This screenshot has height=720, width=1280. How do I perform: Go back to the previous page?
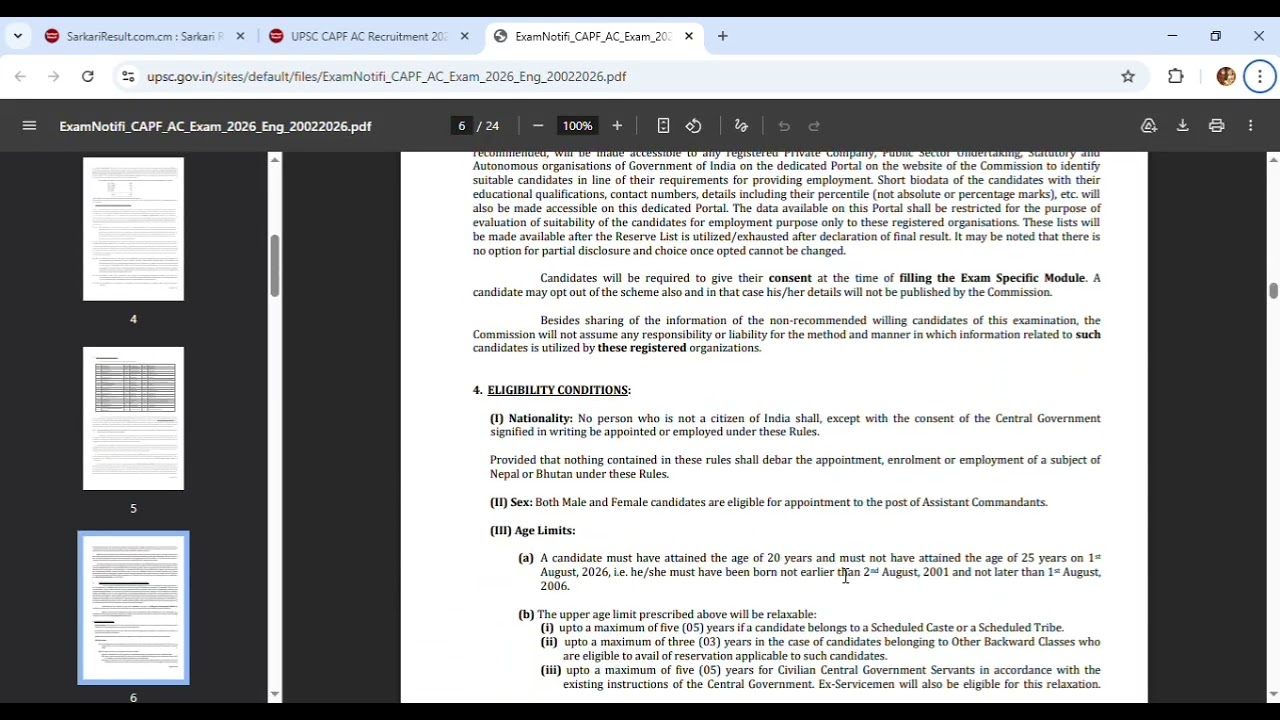pos(20,76)
